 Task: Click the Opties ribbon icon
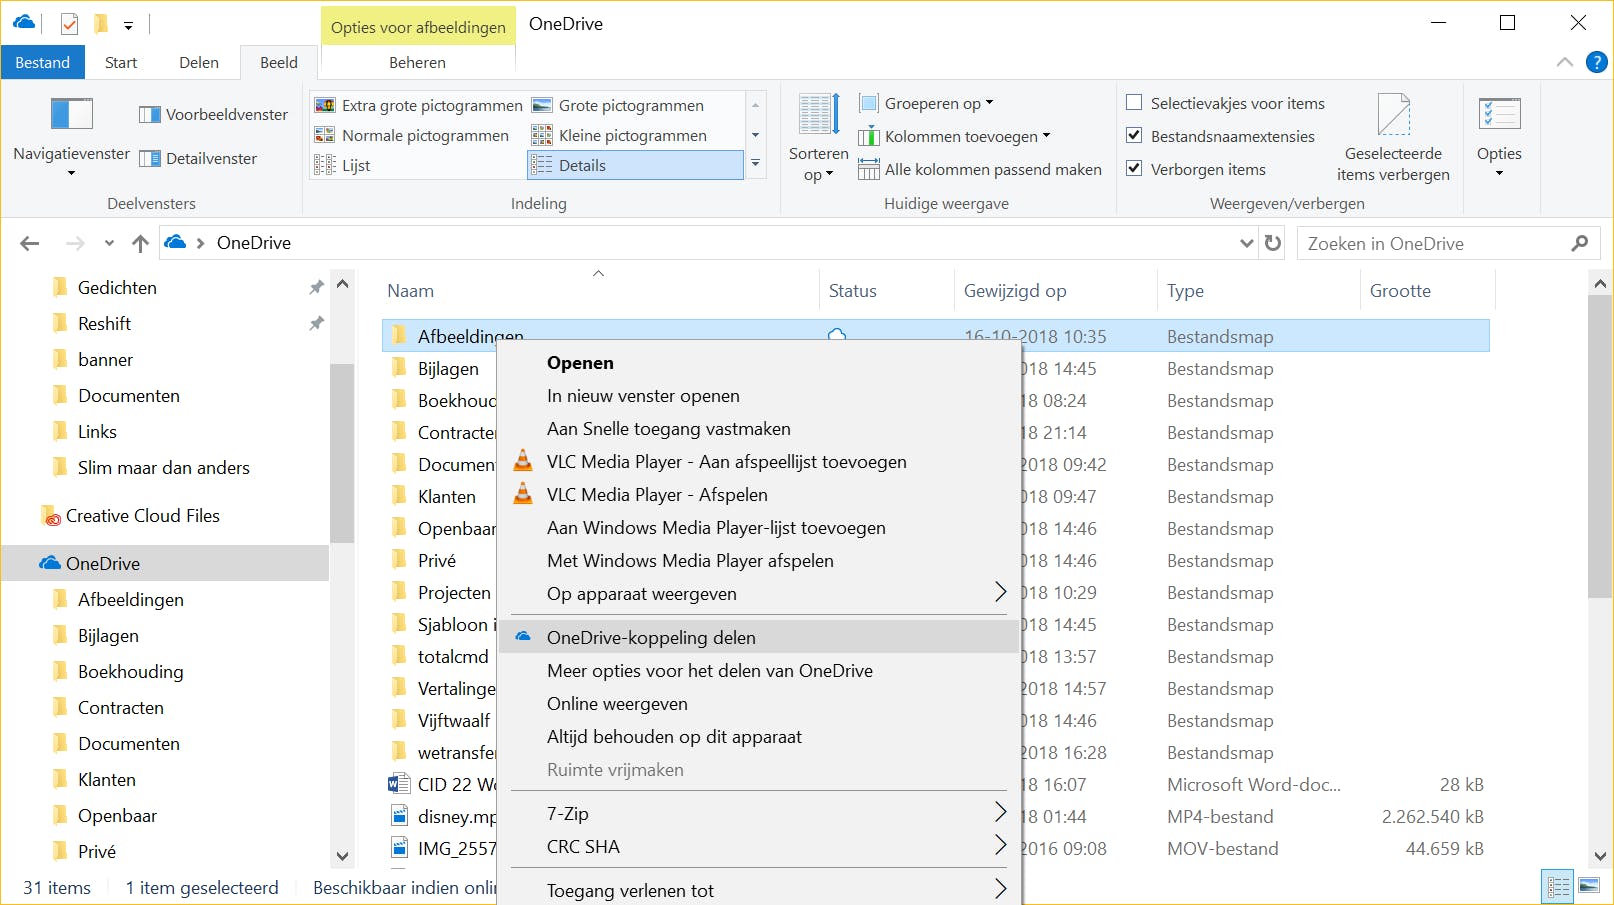(1498, 115)
